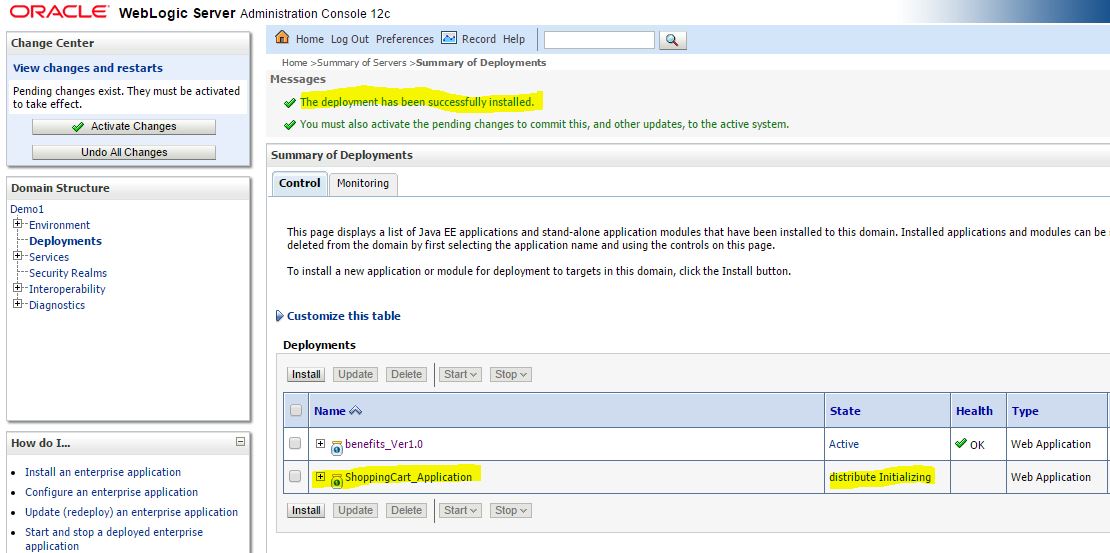Open Help from the toolbar
Image resolution: width=1110 pixels, height=553 pixels.
point(514,39)
